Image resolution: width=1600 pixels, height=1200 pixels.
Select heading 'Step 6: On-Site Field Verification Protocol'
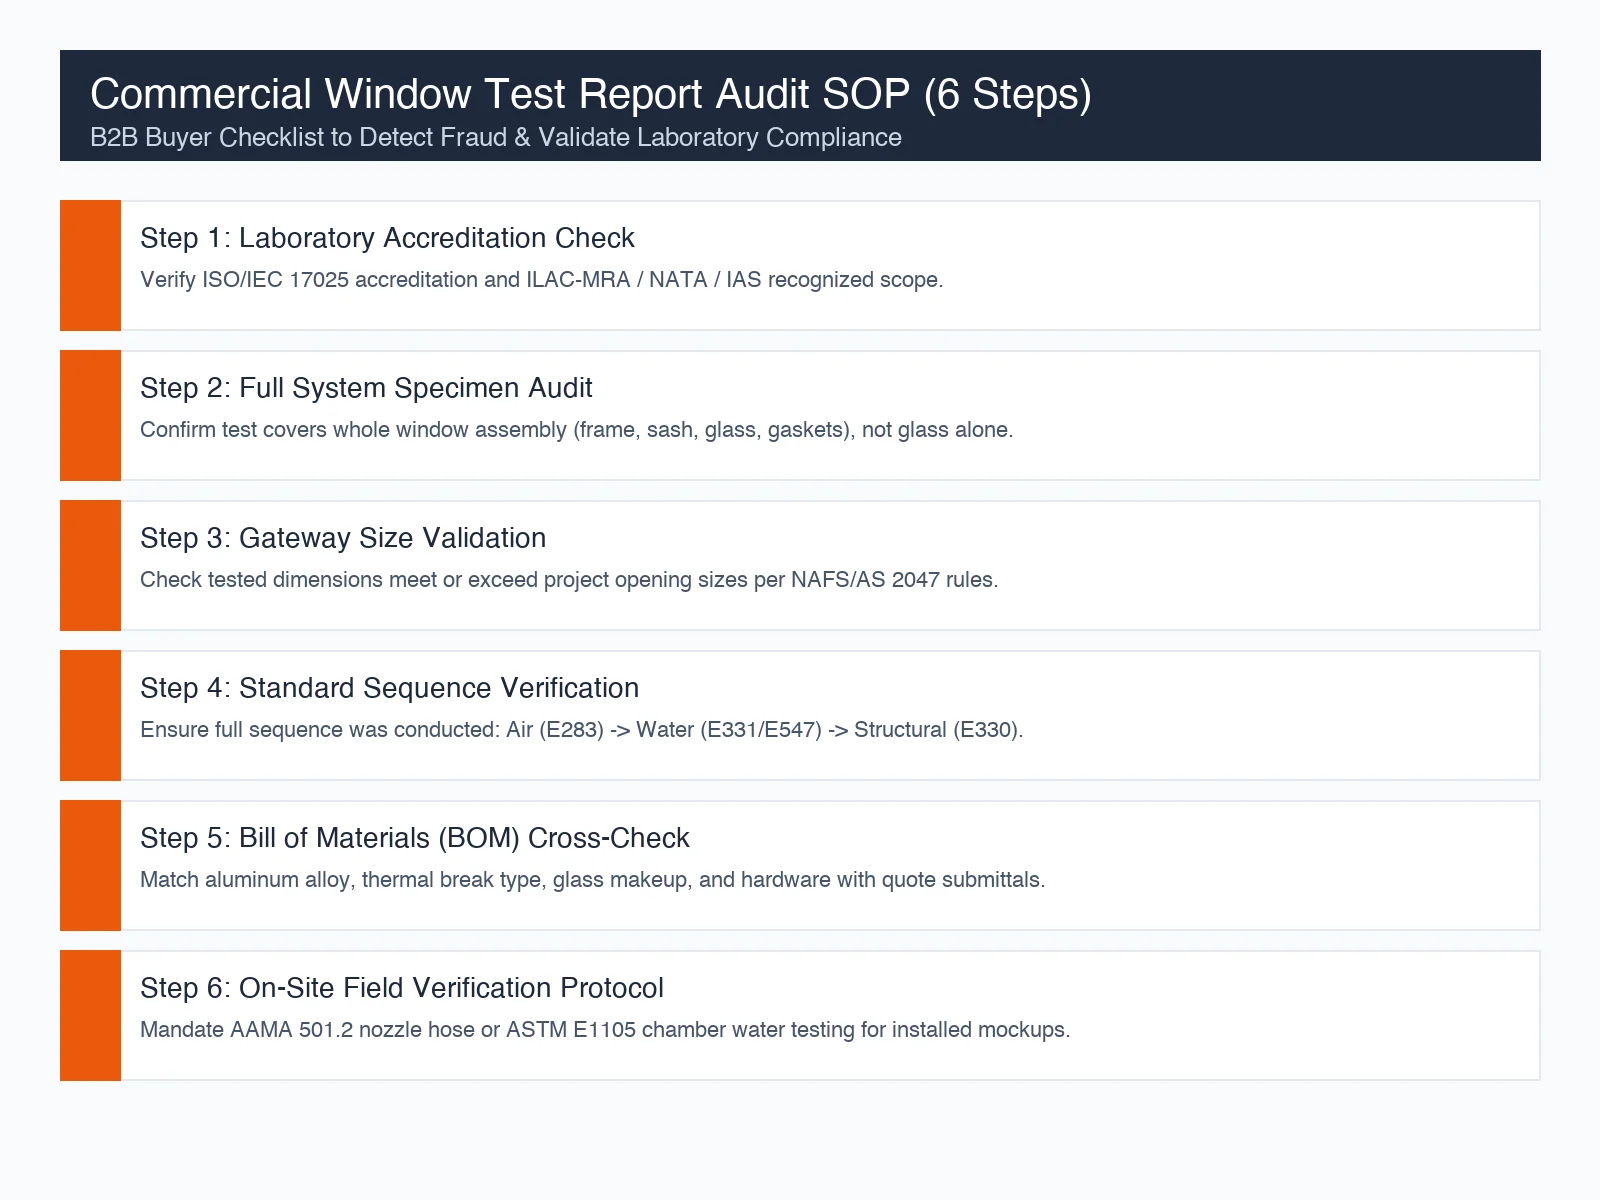click(402, 988)
